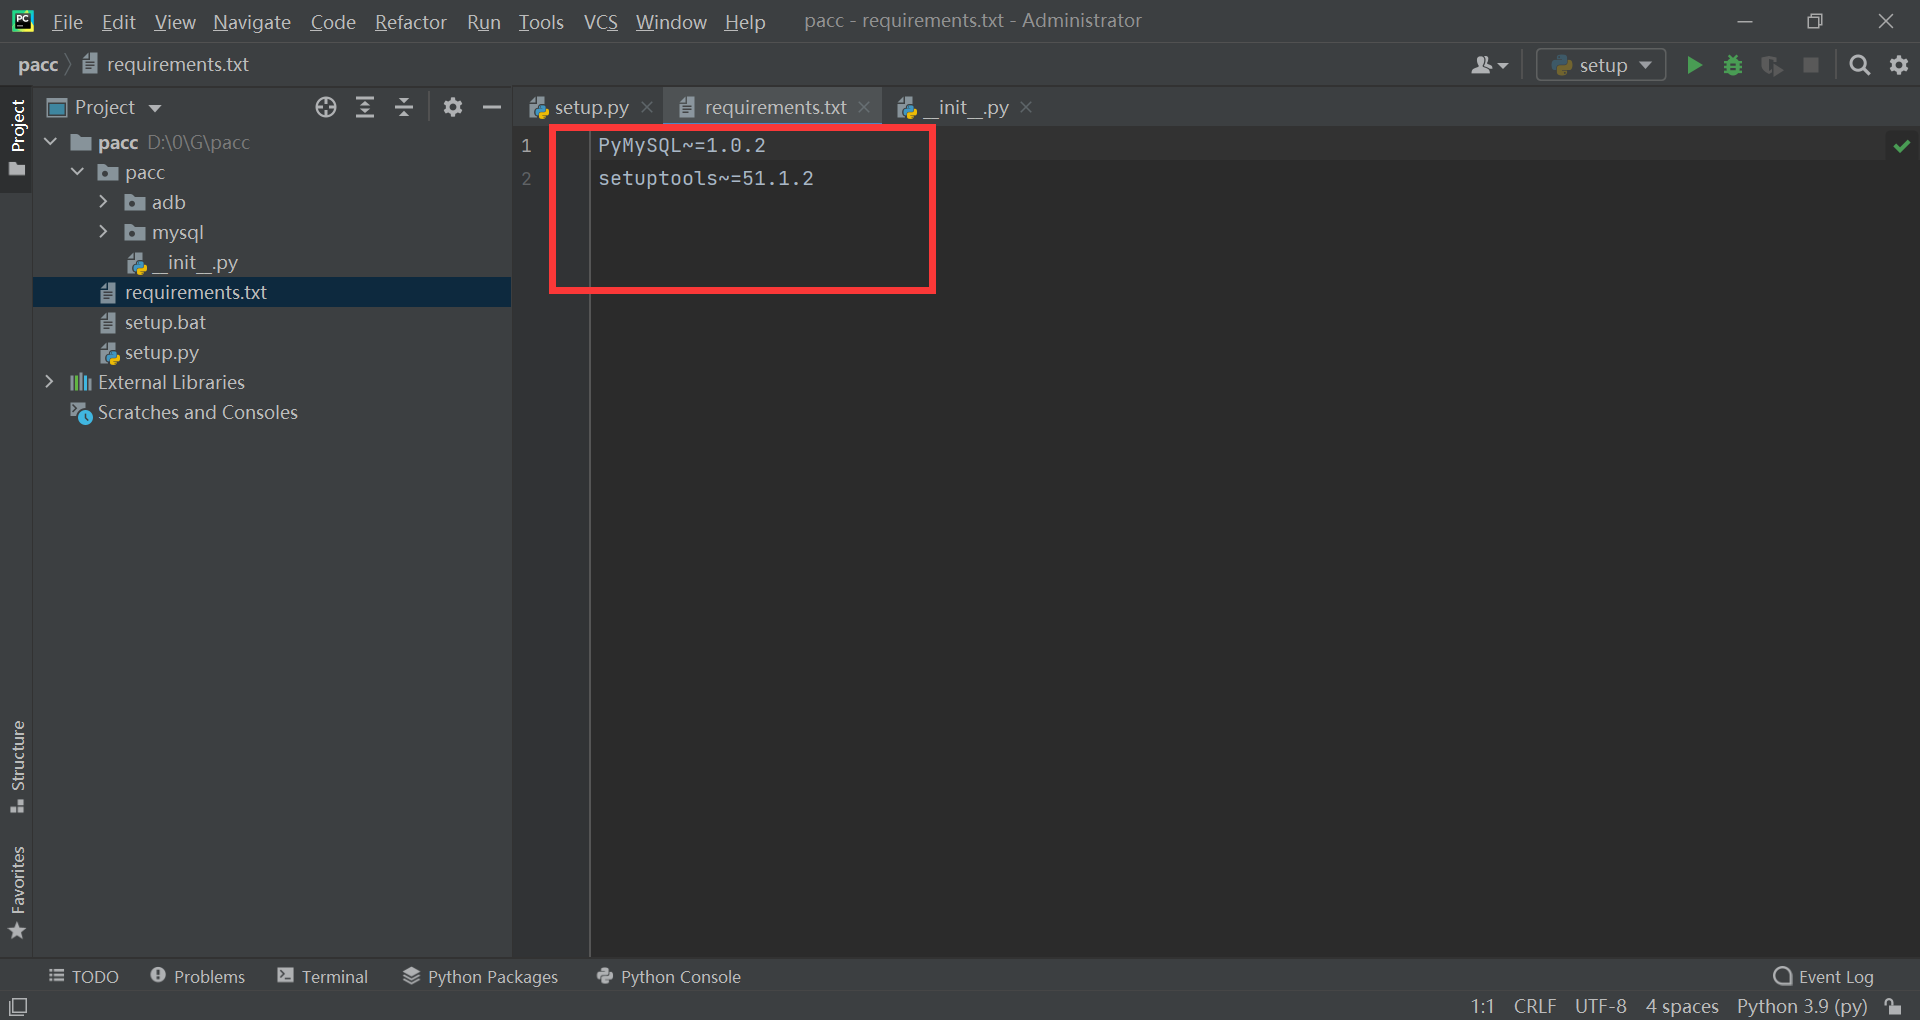
Task: Start debugging with the debug icon
Action: tap(1733, 64)
